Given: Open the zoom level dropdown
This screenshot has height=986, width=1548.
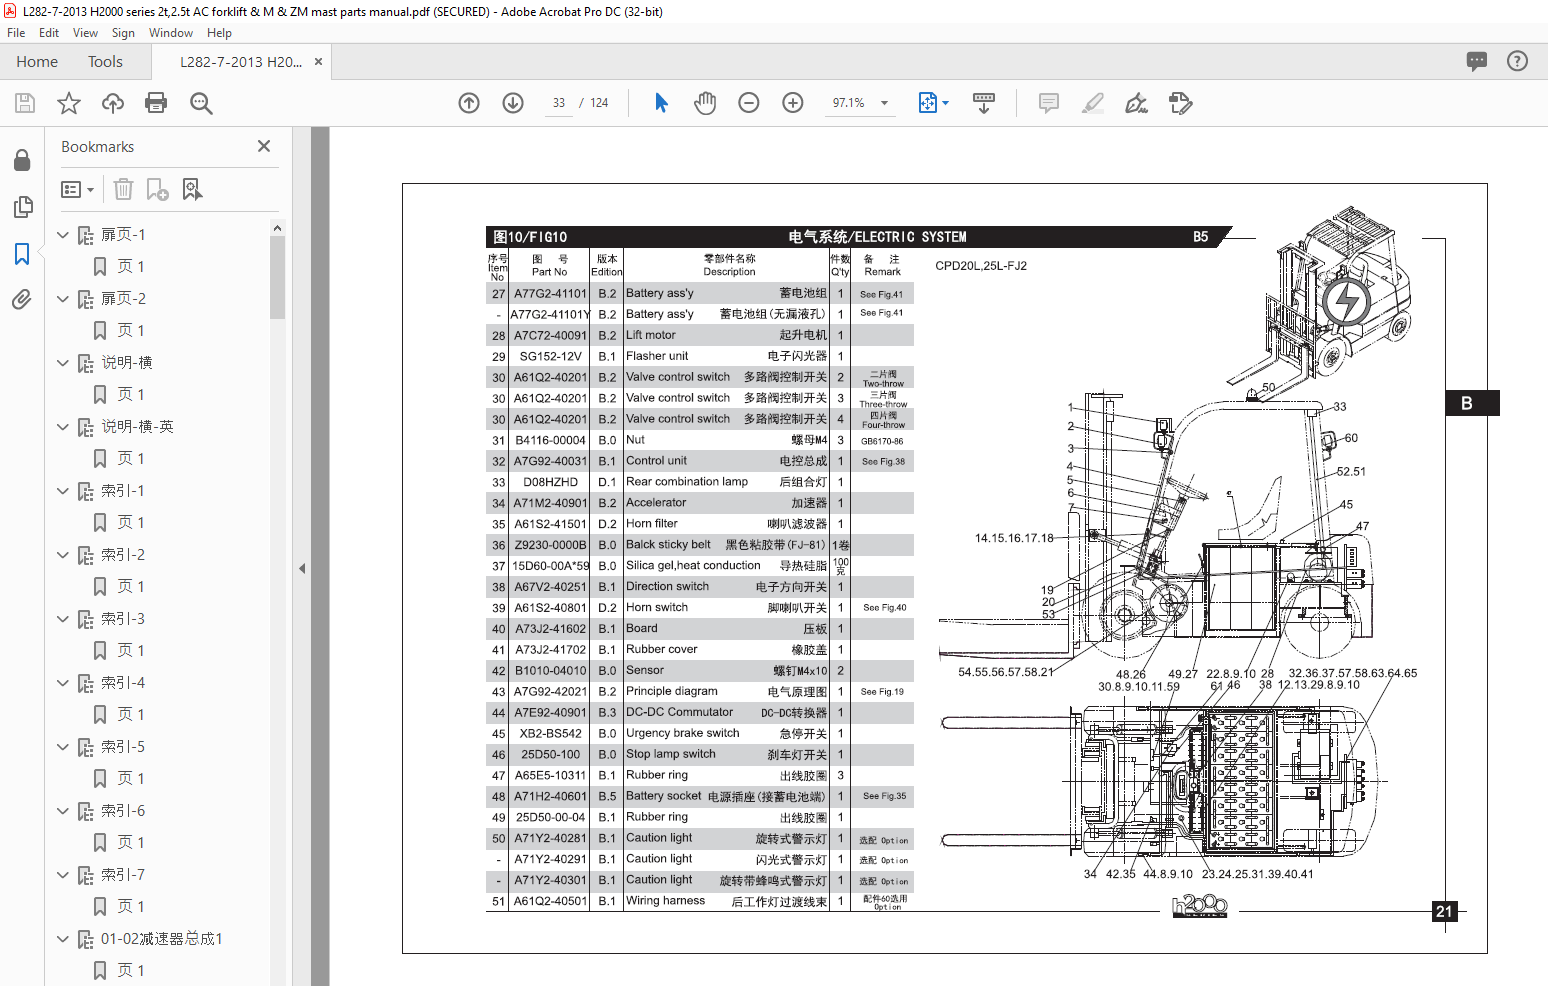Looking at the screenshot, I should pyautogui.click(x=884, y=103).
